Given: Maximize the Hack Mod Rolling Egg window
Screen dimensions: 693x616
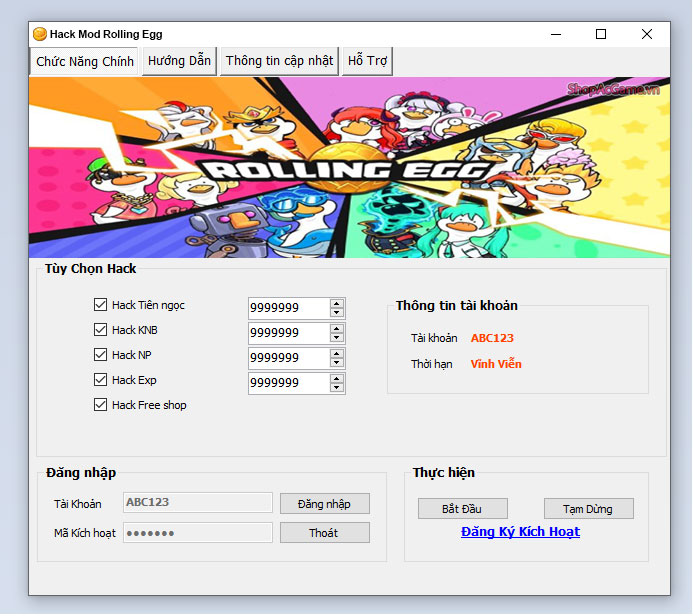Looking at the screenshot, I should coord(601,34).
